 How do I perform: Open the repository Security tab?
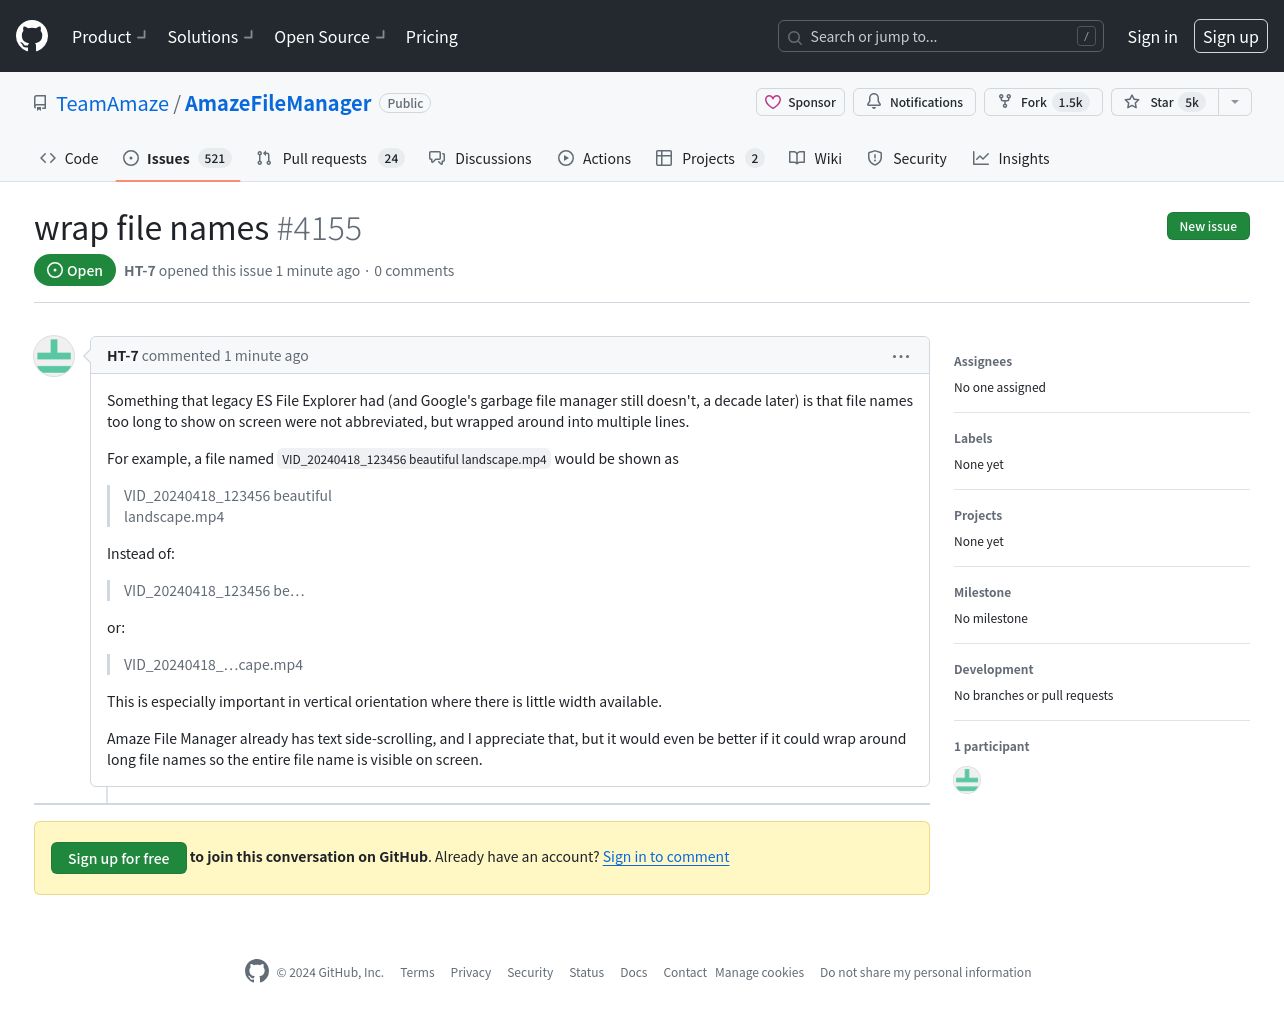(x=907, y=158)
